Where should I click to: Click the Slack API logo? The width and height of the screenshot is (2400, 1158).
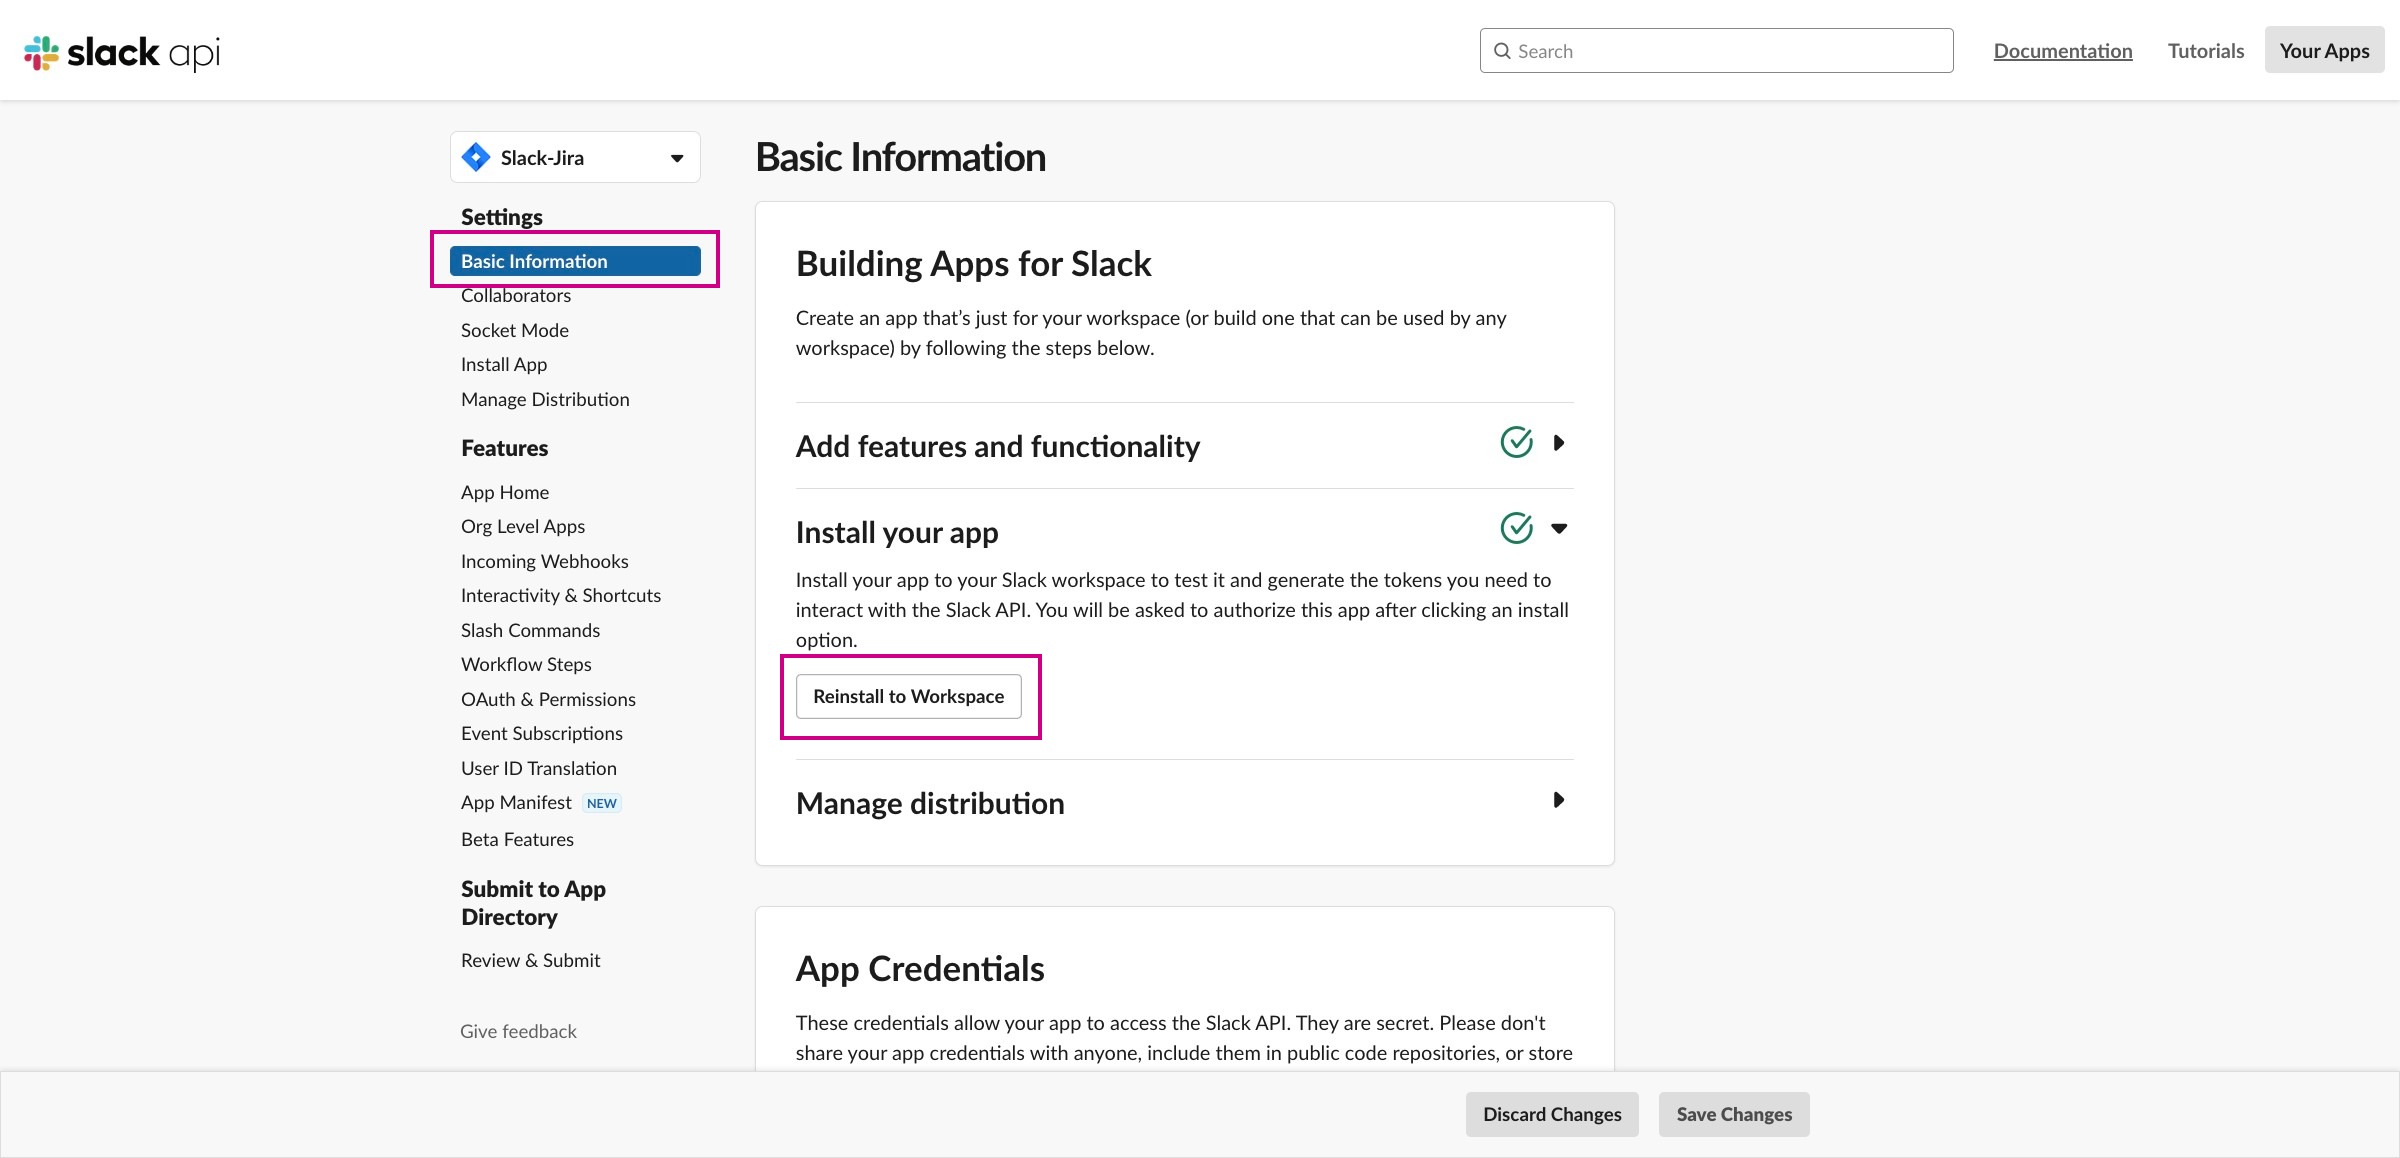click(x=122, y=52)
